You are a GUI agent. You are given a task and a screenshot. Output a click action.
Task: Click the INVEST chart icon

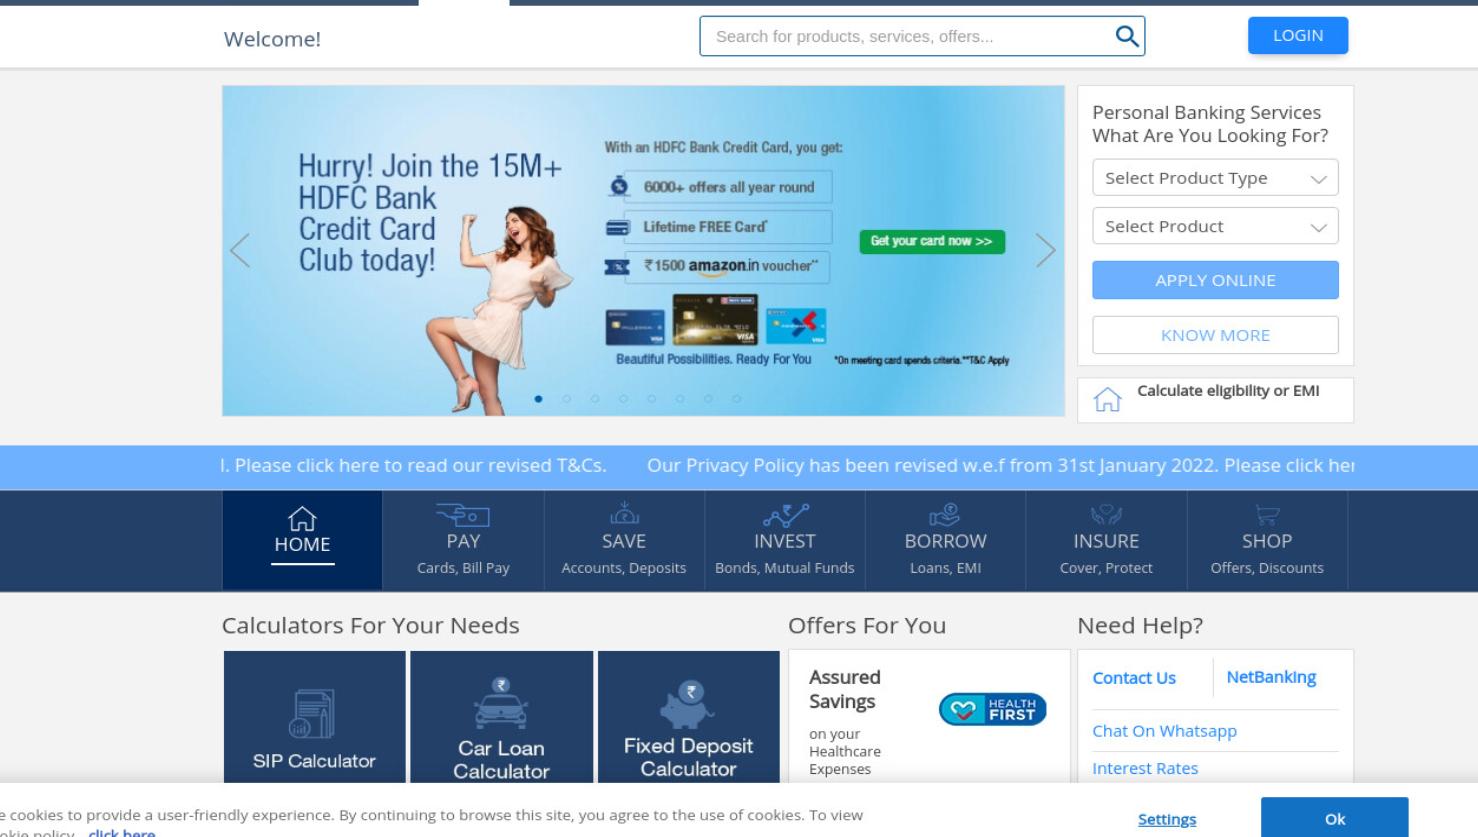point(785,515)
